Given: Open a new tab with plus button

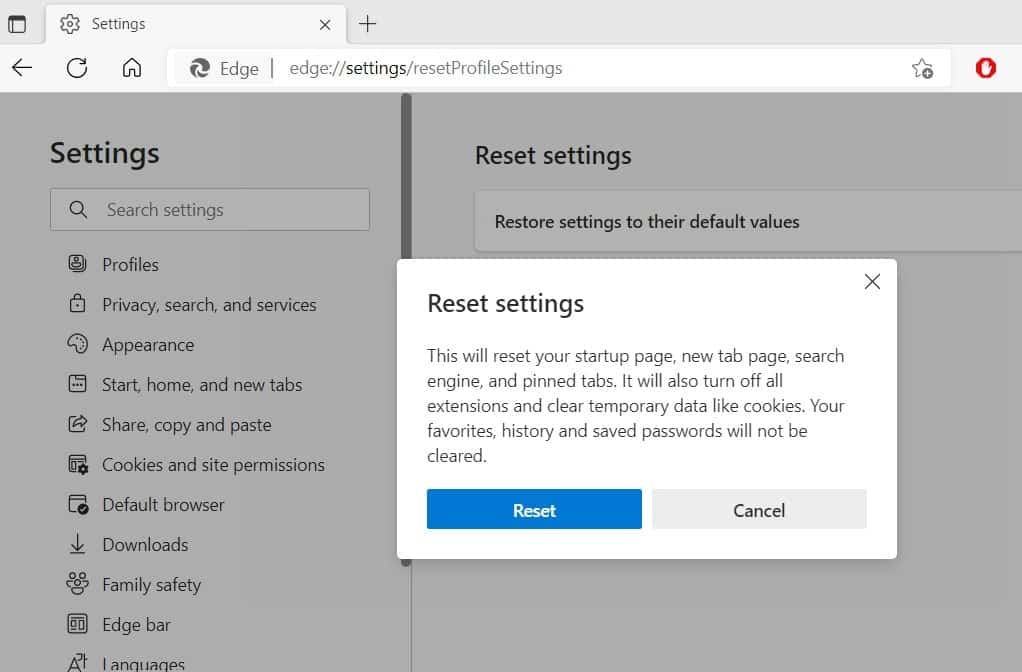Looking at the screenshot, I should click(367, 24).
